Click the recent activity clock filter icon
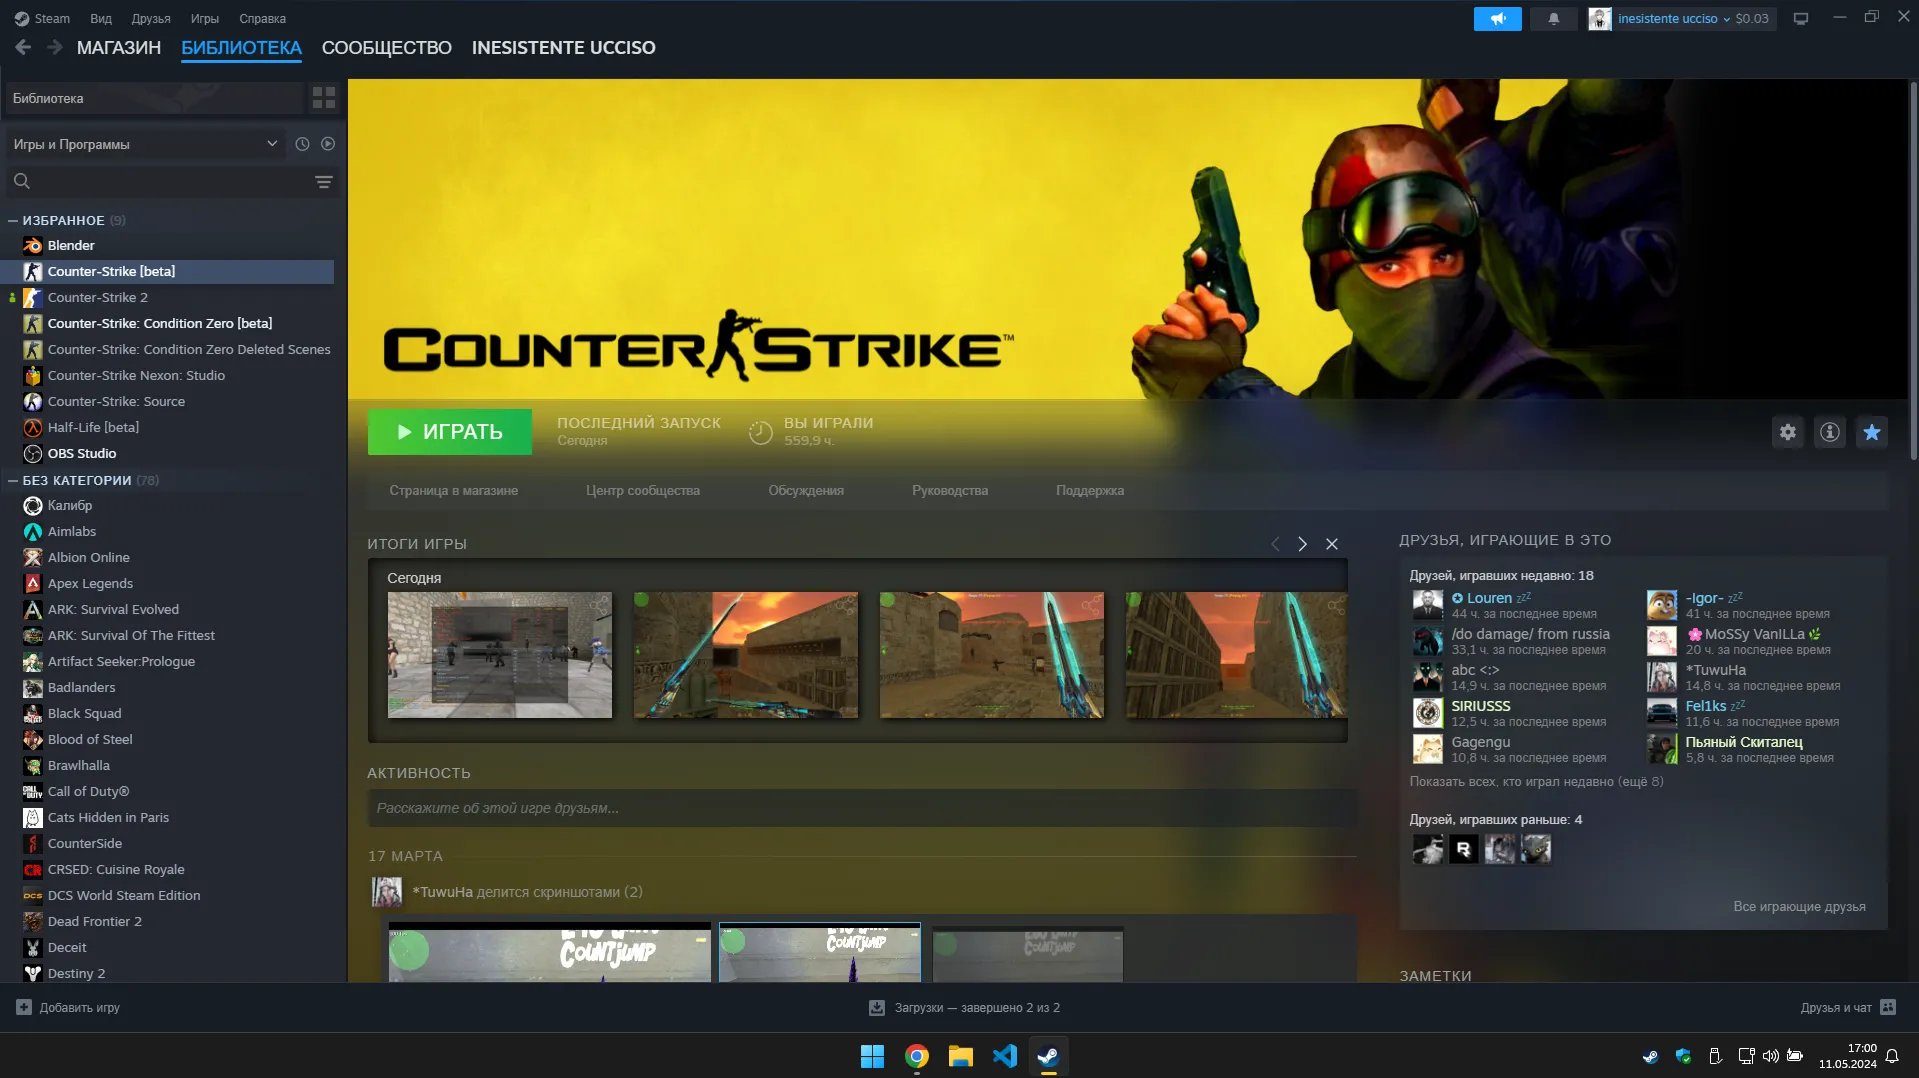Screen dimensions: 1919x1078 pyautogui.click(x=302, y=144)
